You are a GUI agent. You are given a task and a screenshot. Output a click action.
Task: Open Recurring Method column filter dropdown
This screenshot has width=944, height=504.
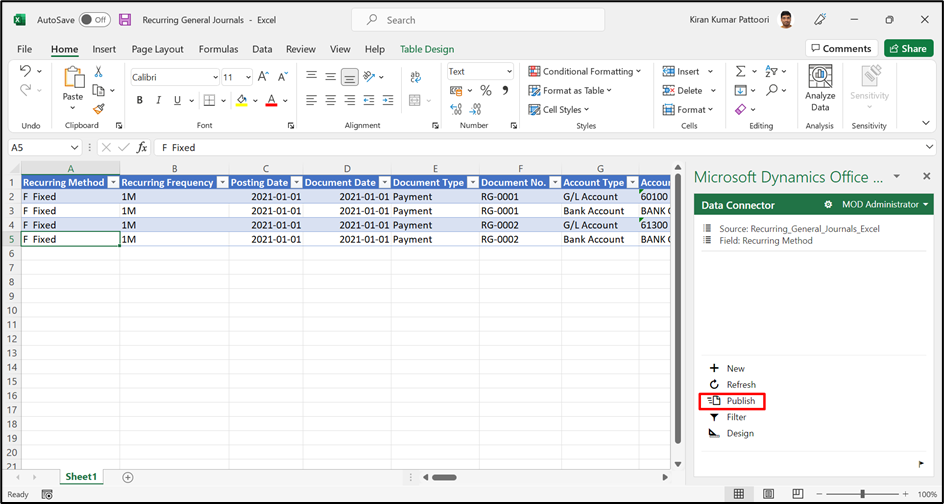point(113,182)
